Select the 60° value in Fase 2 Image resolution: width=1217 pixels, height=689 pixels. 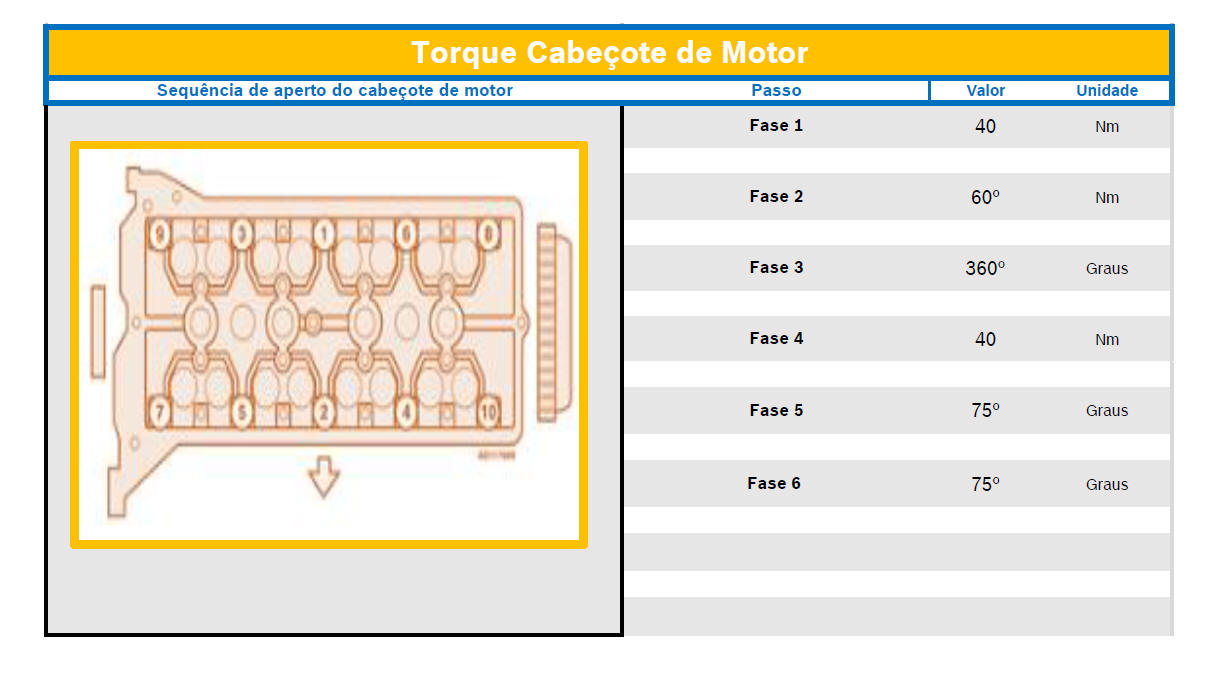[x=985, y=197]
